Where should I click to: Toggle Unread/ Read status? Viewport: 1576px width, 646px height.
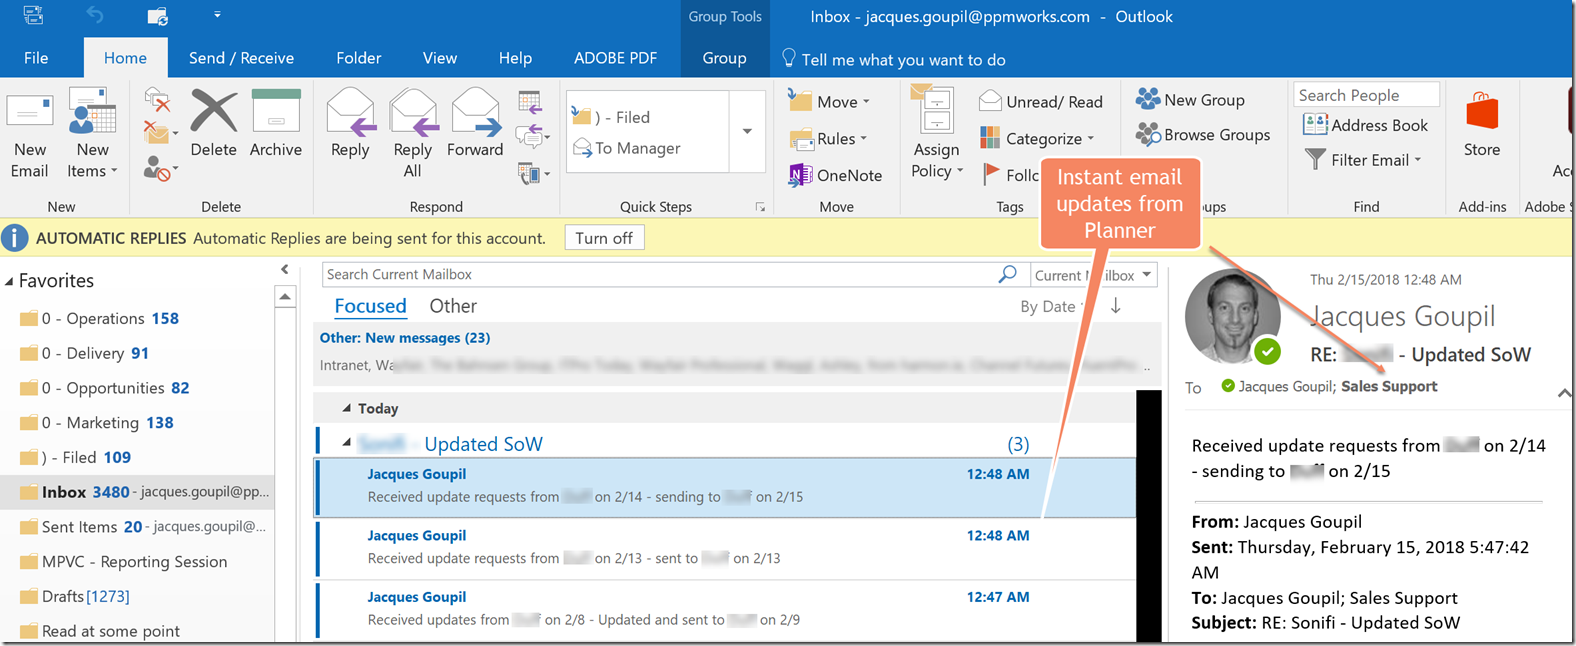click(1041, 101)
